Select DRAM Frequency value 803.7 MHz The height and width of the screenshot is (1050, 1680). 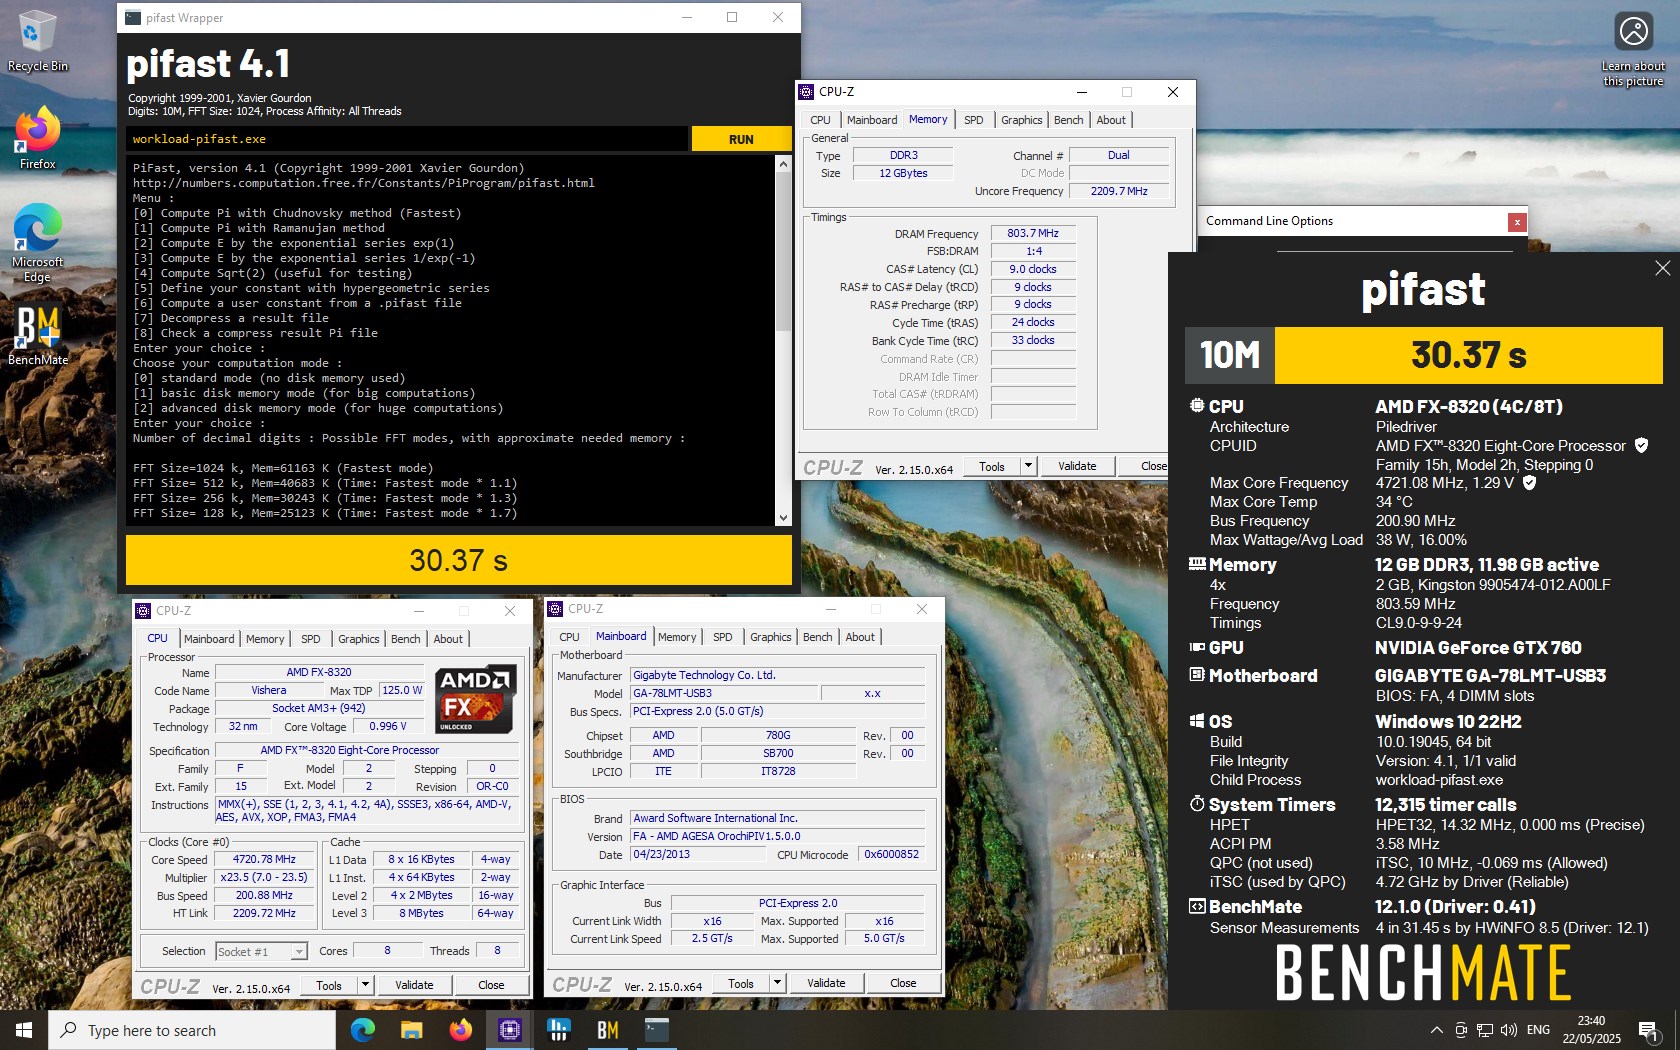pyautogui.click(x=1033, y=233)
